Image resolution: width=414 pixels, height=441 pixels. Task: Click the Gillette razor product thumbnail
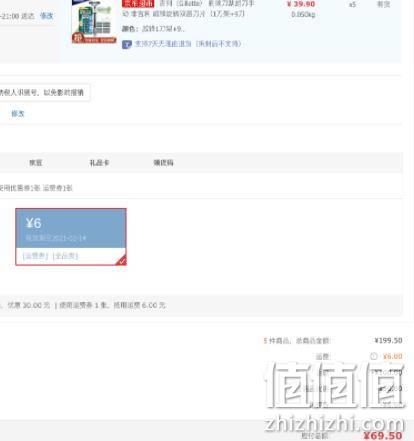tap(94, 22)
